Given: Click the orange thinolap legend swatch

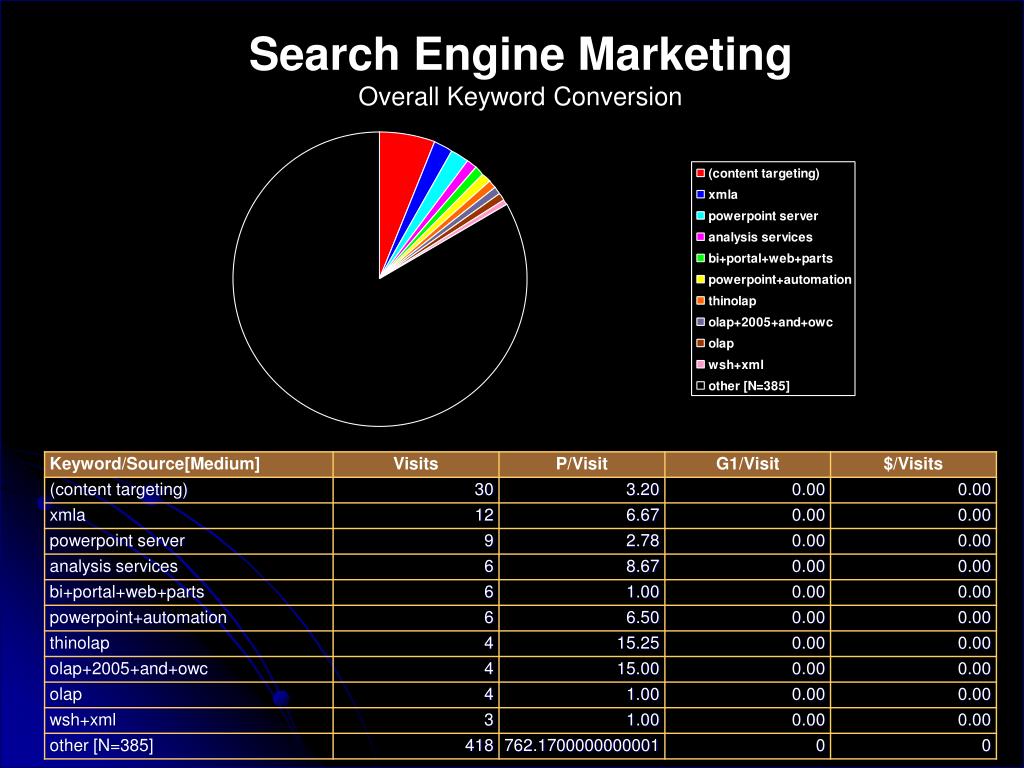Looking at the screenshot, I should [x=701, y=301].
